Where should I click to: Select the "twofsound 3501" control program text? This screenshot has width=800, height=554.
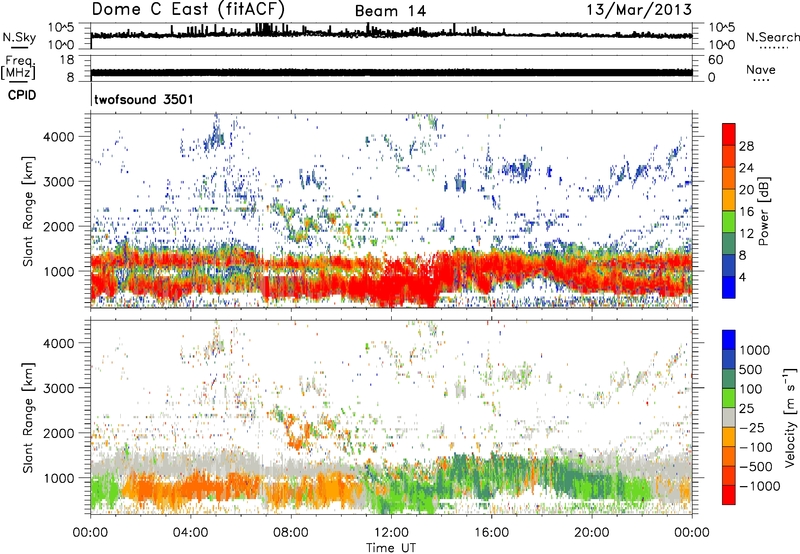[x=144, y=99]
